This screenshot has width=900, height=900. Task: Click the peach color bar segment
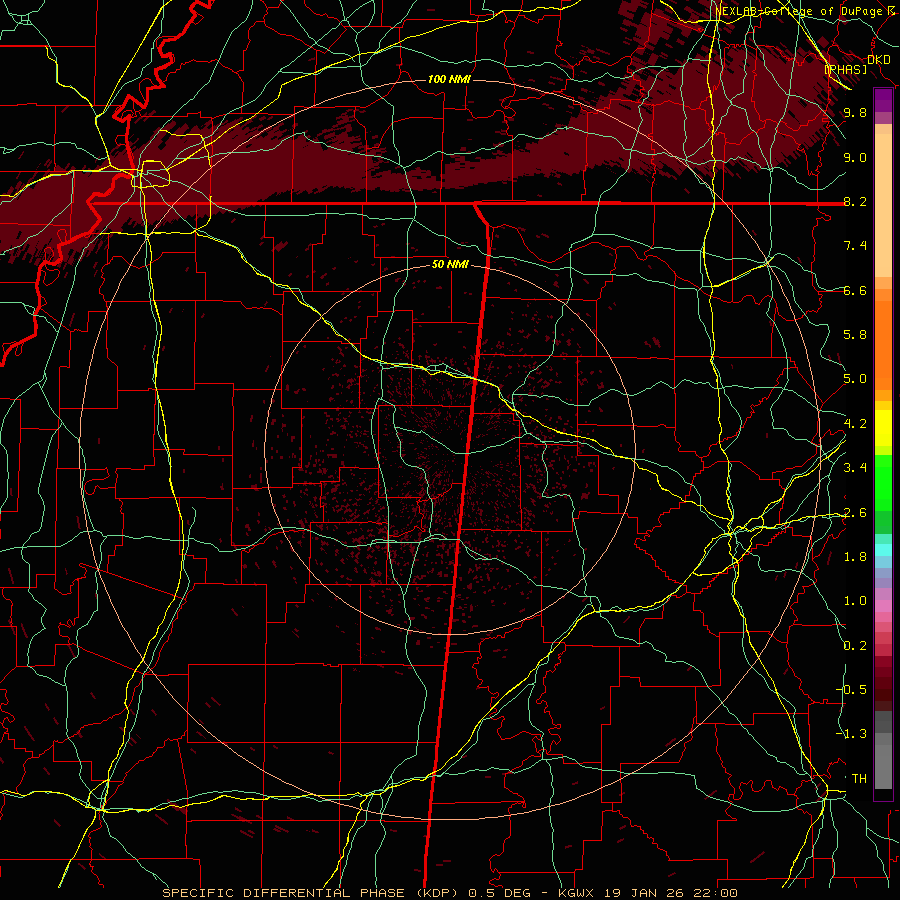pyautogui.click(x=883, y=205)
